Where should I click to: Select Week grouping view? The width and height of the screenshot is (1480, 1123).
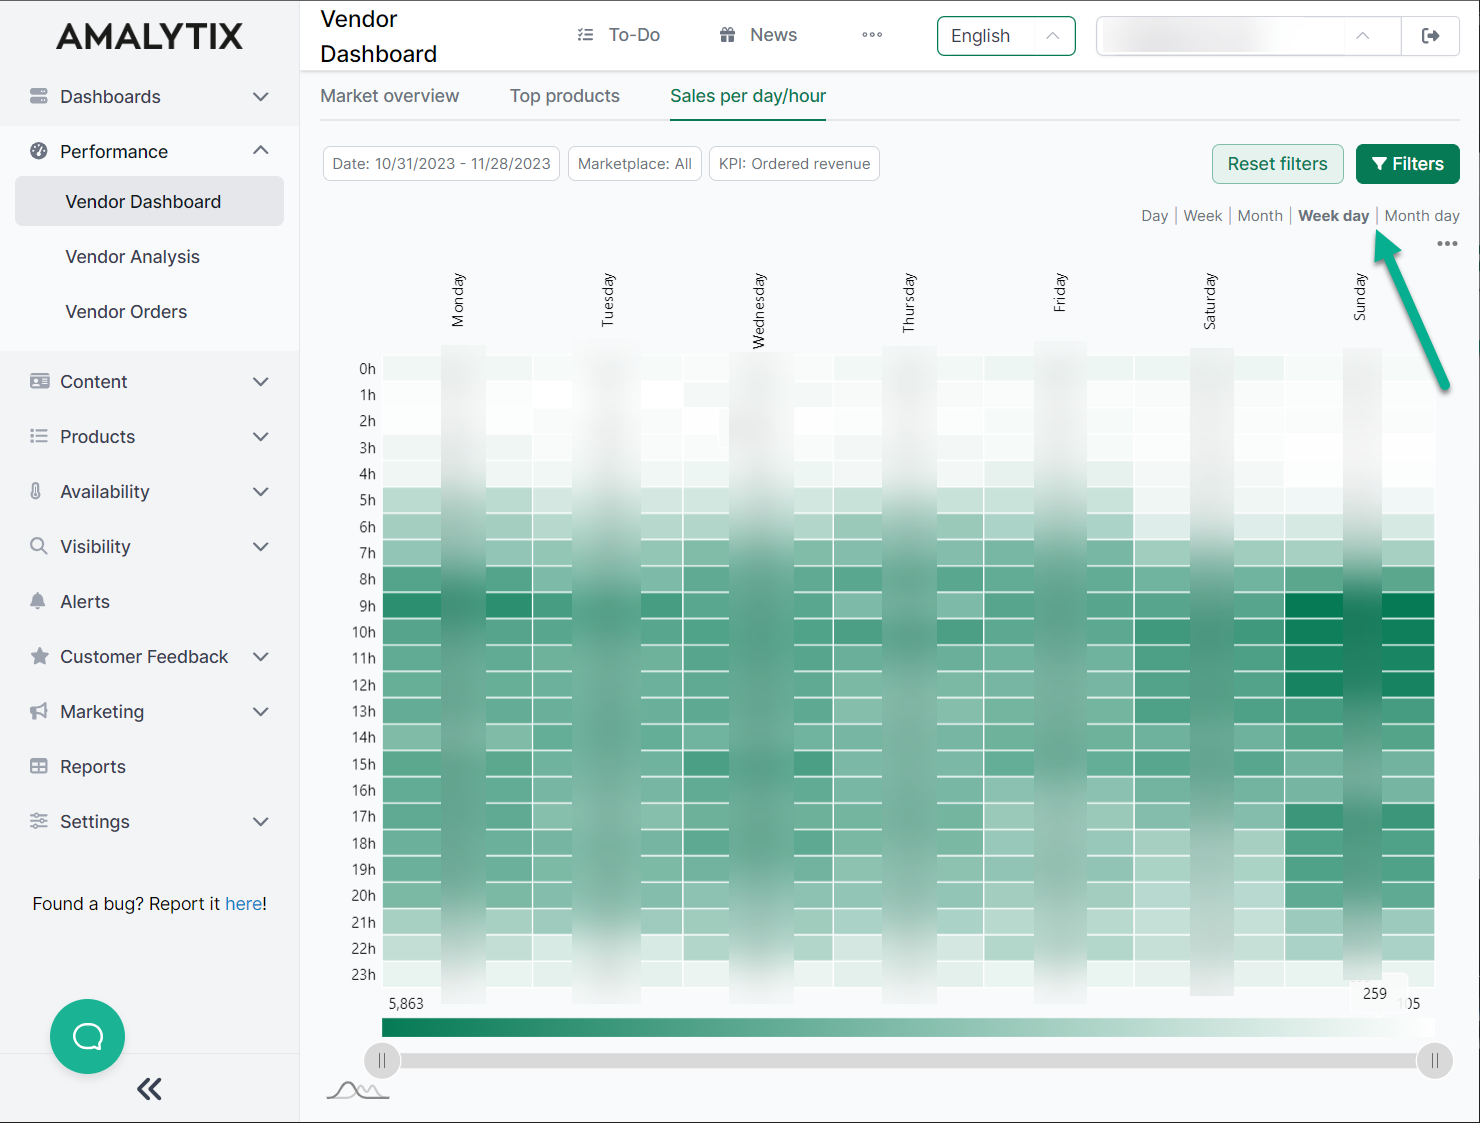(1203, 216)
